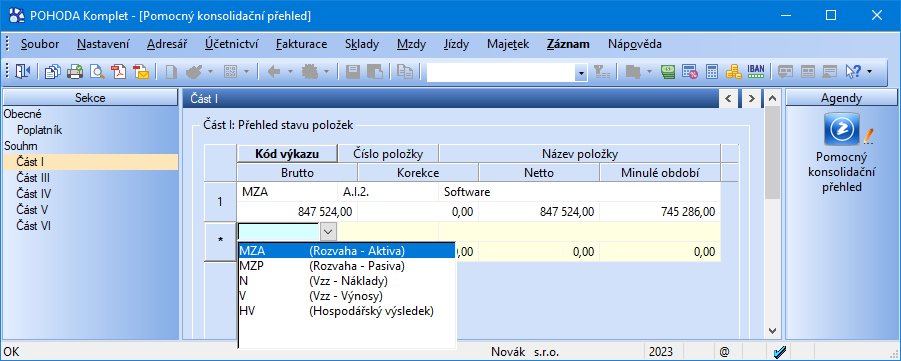The width and height of the screenshot is (901, 361).
Task: Click the greyed new blank record icon
Action: click(x=171, y=71)
